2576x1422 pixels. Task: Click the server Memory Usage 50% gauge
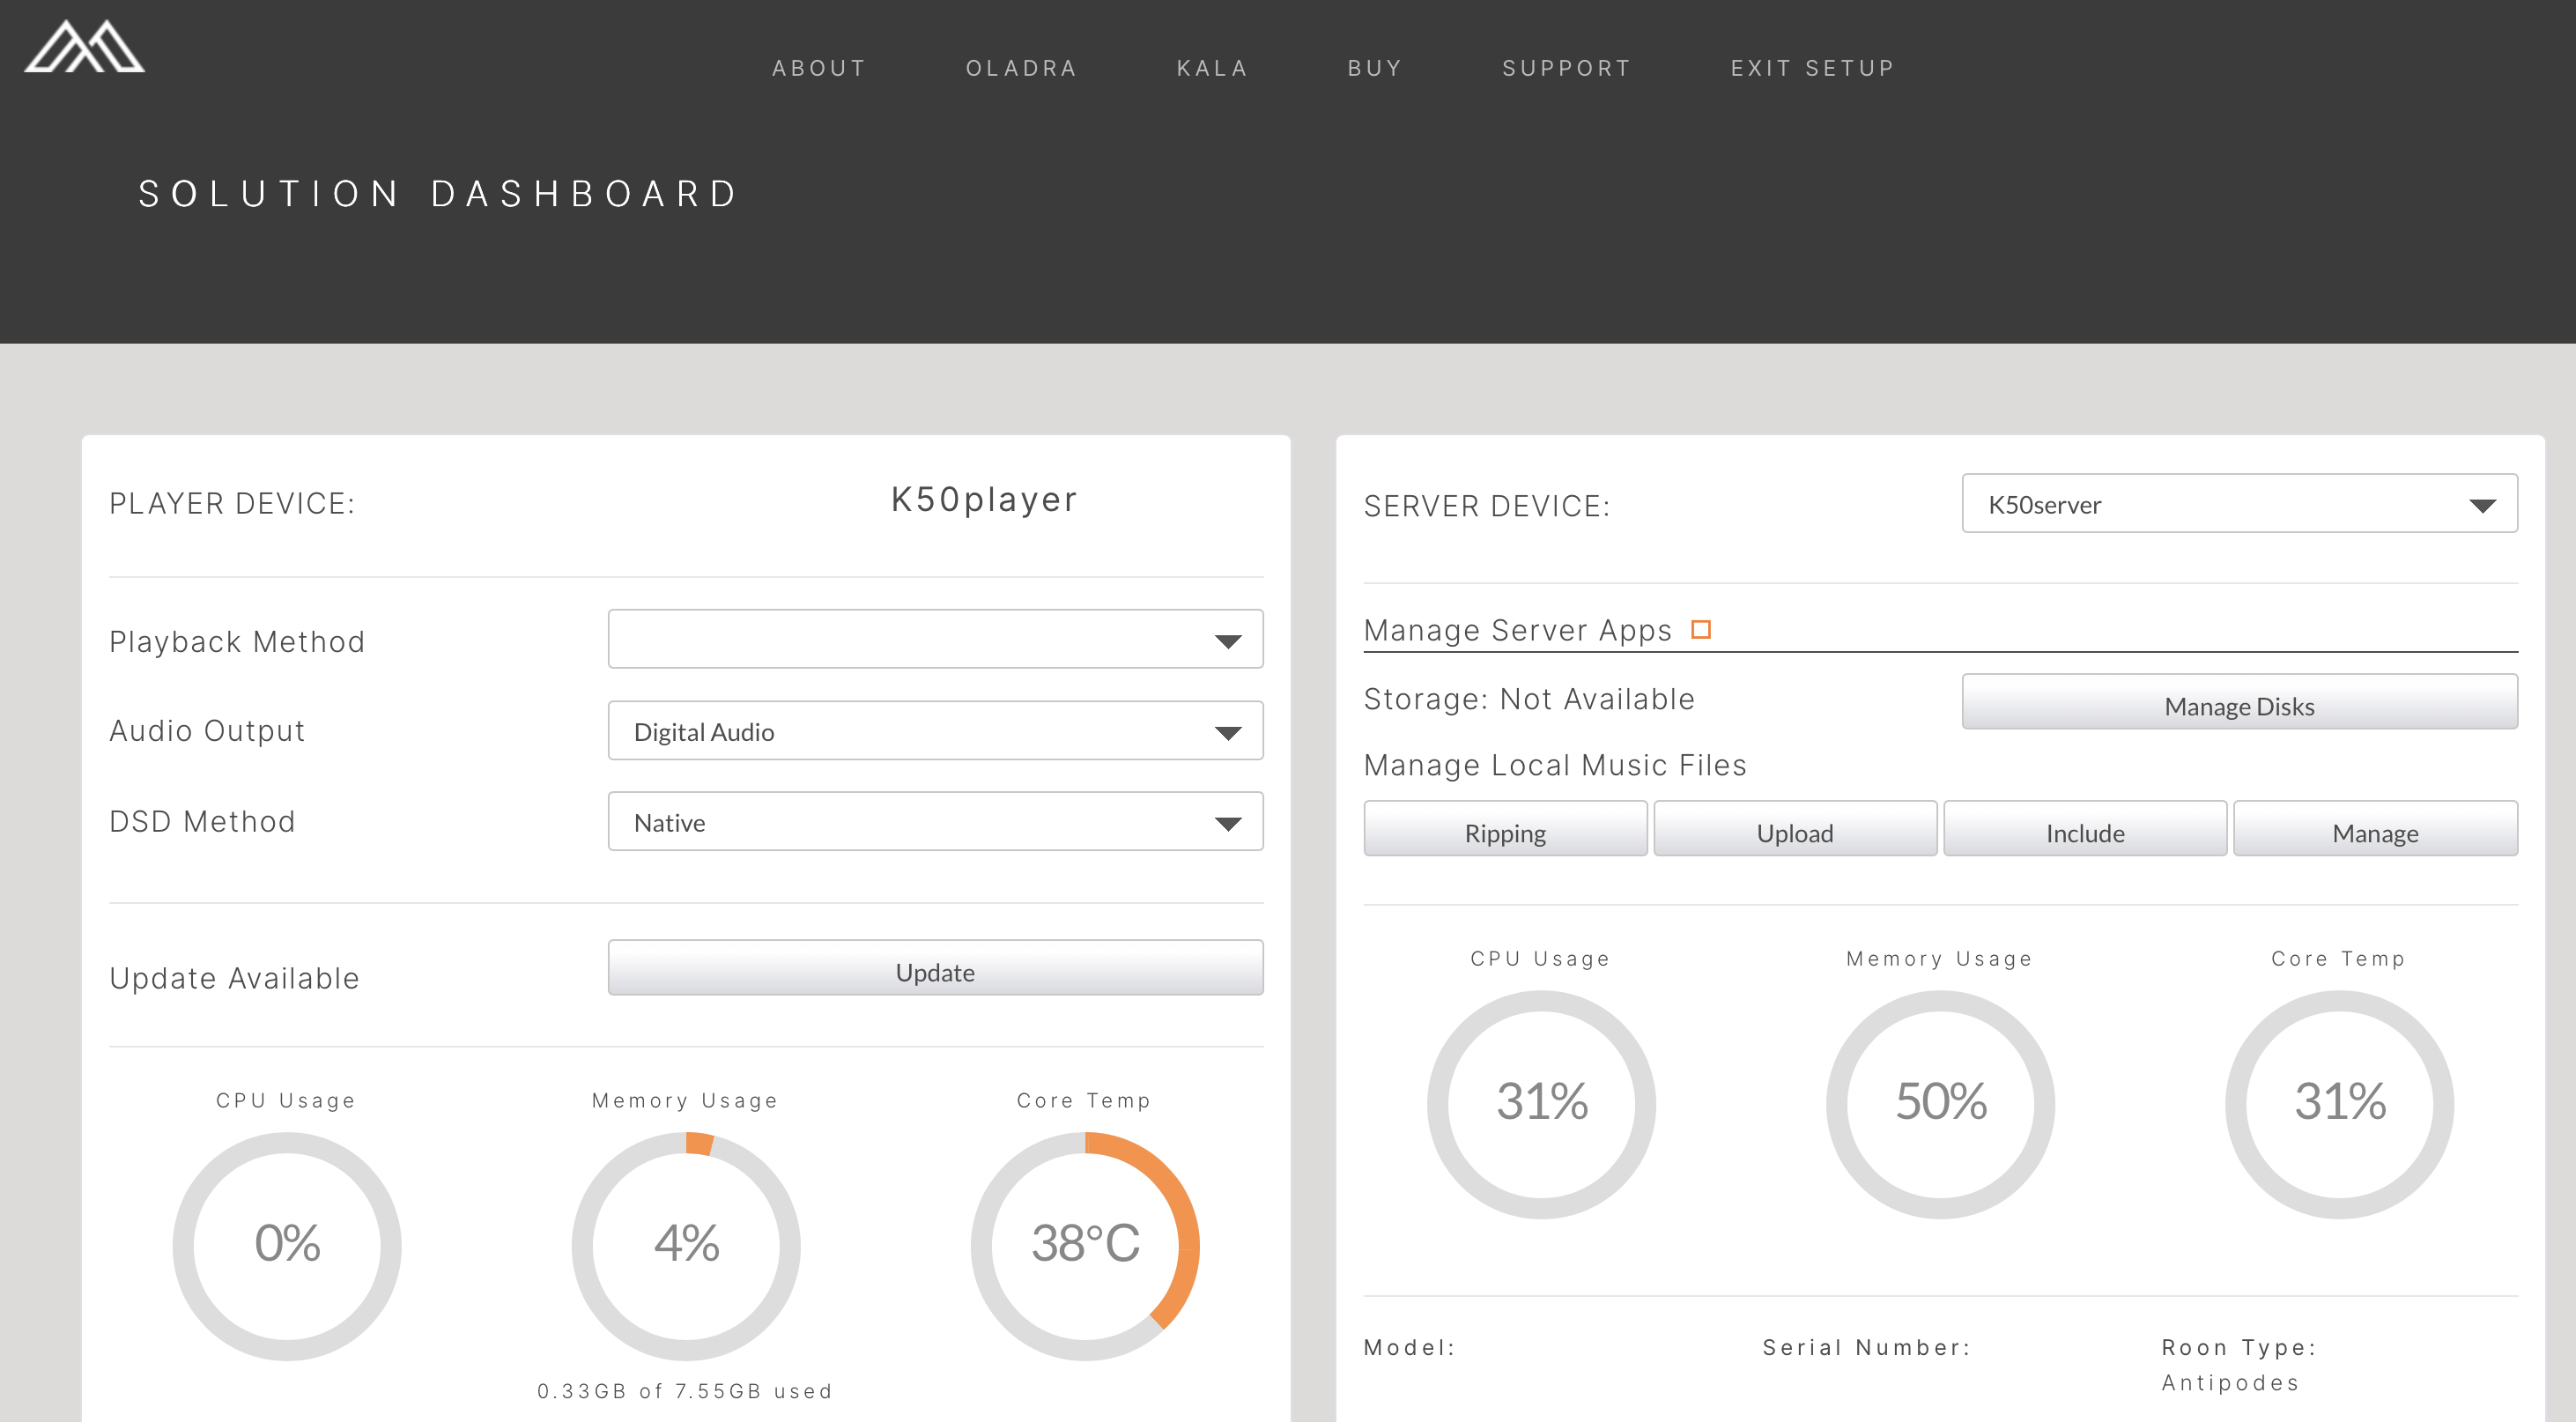1940,1103
